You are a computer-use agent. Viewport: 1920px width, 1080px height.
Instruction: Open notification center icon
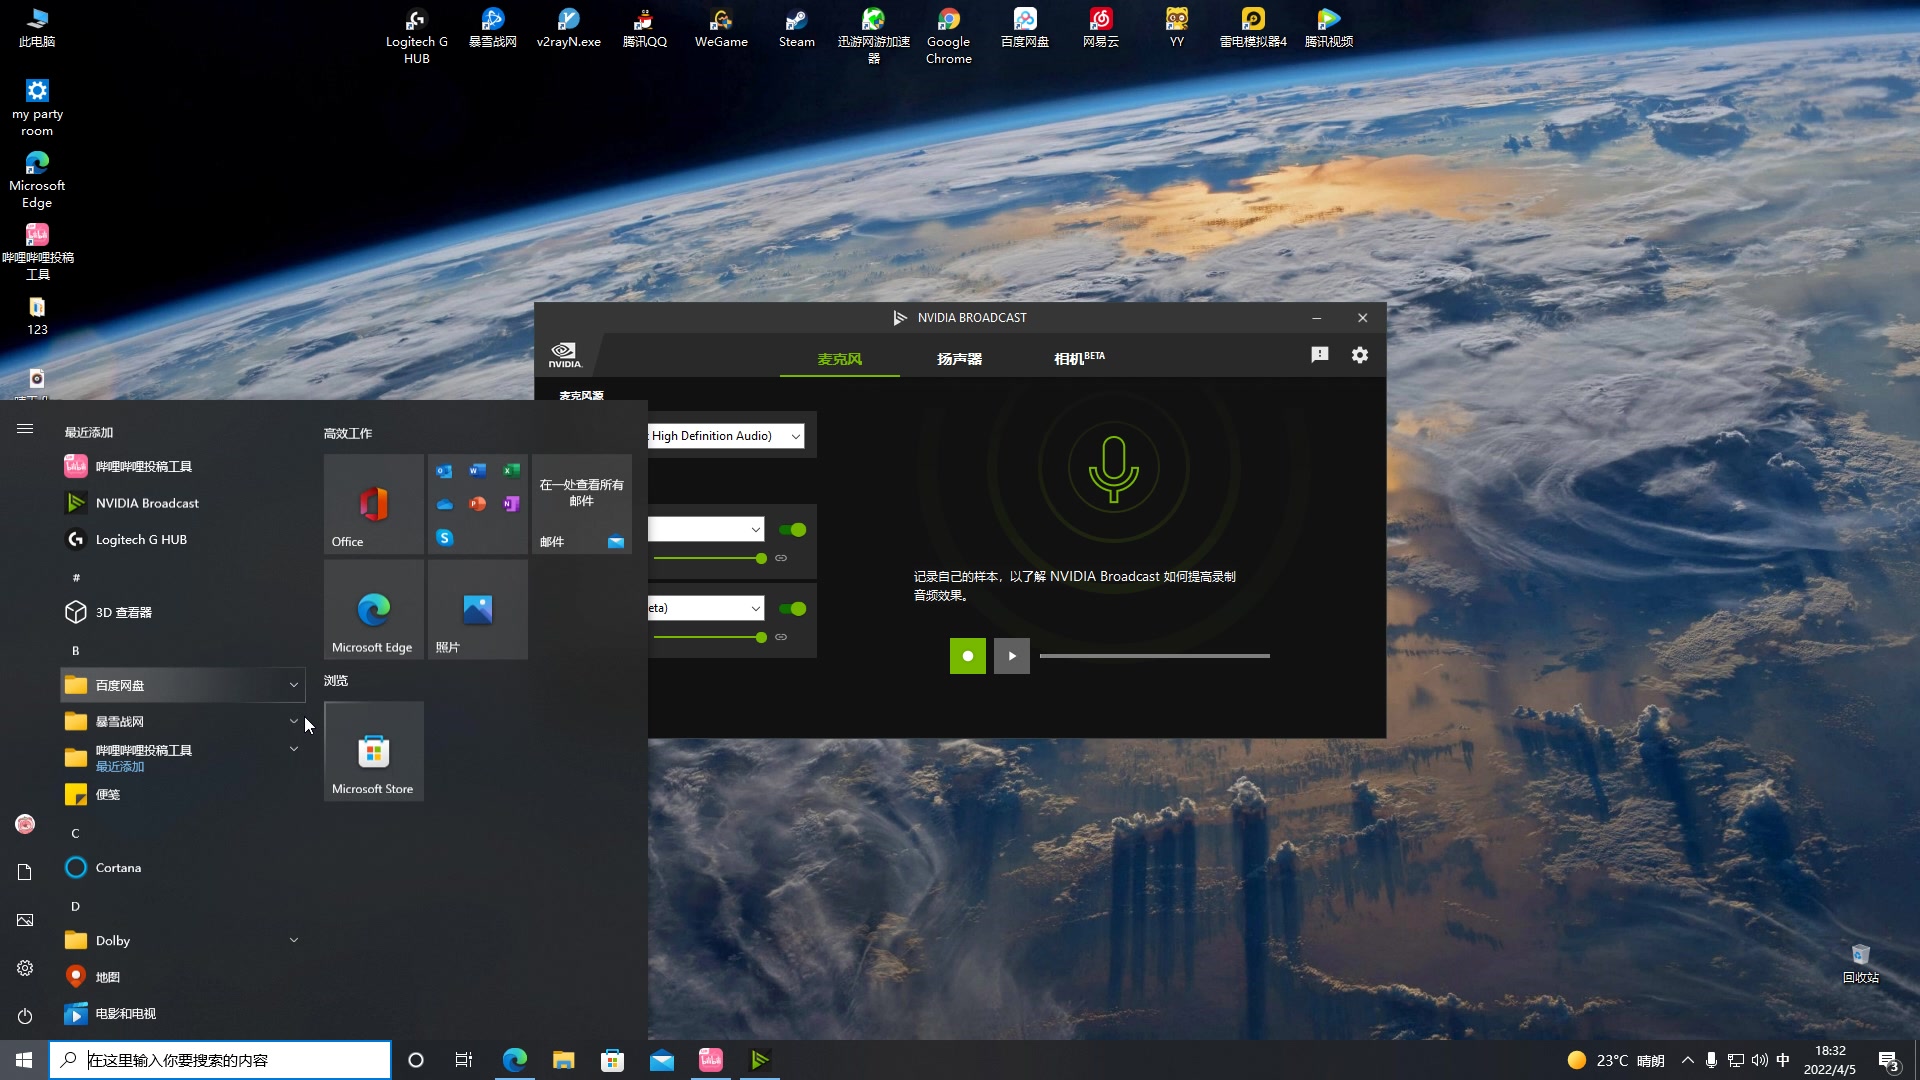(1888, 1060)
